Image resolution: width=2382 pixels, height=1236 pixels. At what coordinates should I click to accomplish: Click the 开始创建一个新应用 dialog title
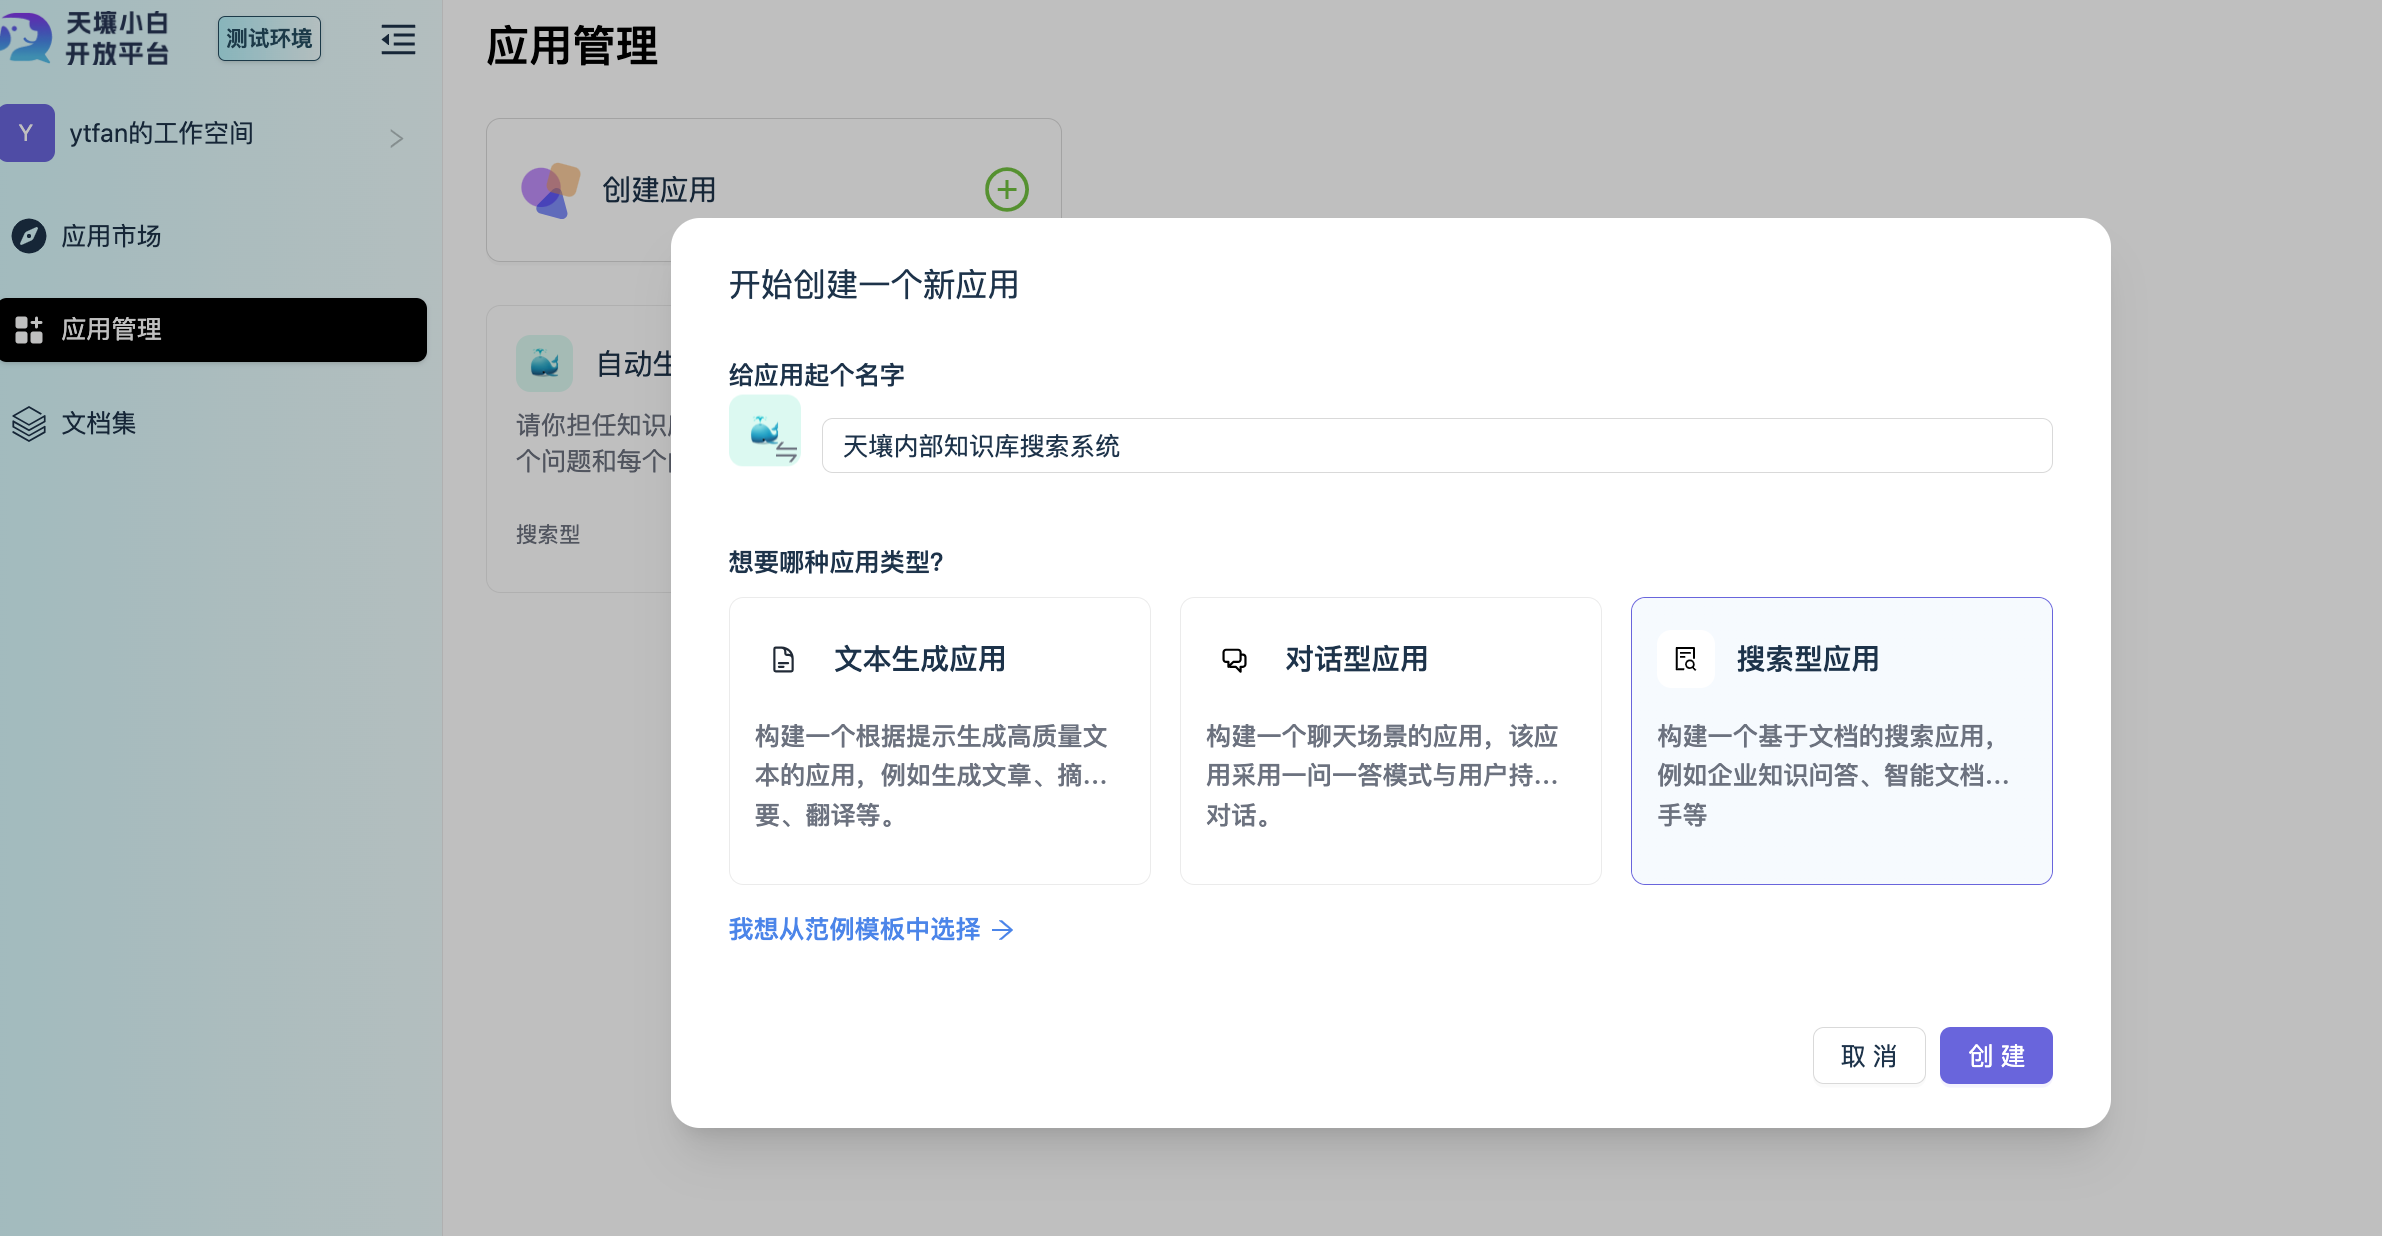tap(874, 285)
